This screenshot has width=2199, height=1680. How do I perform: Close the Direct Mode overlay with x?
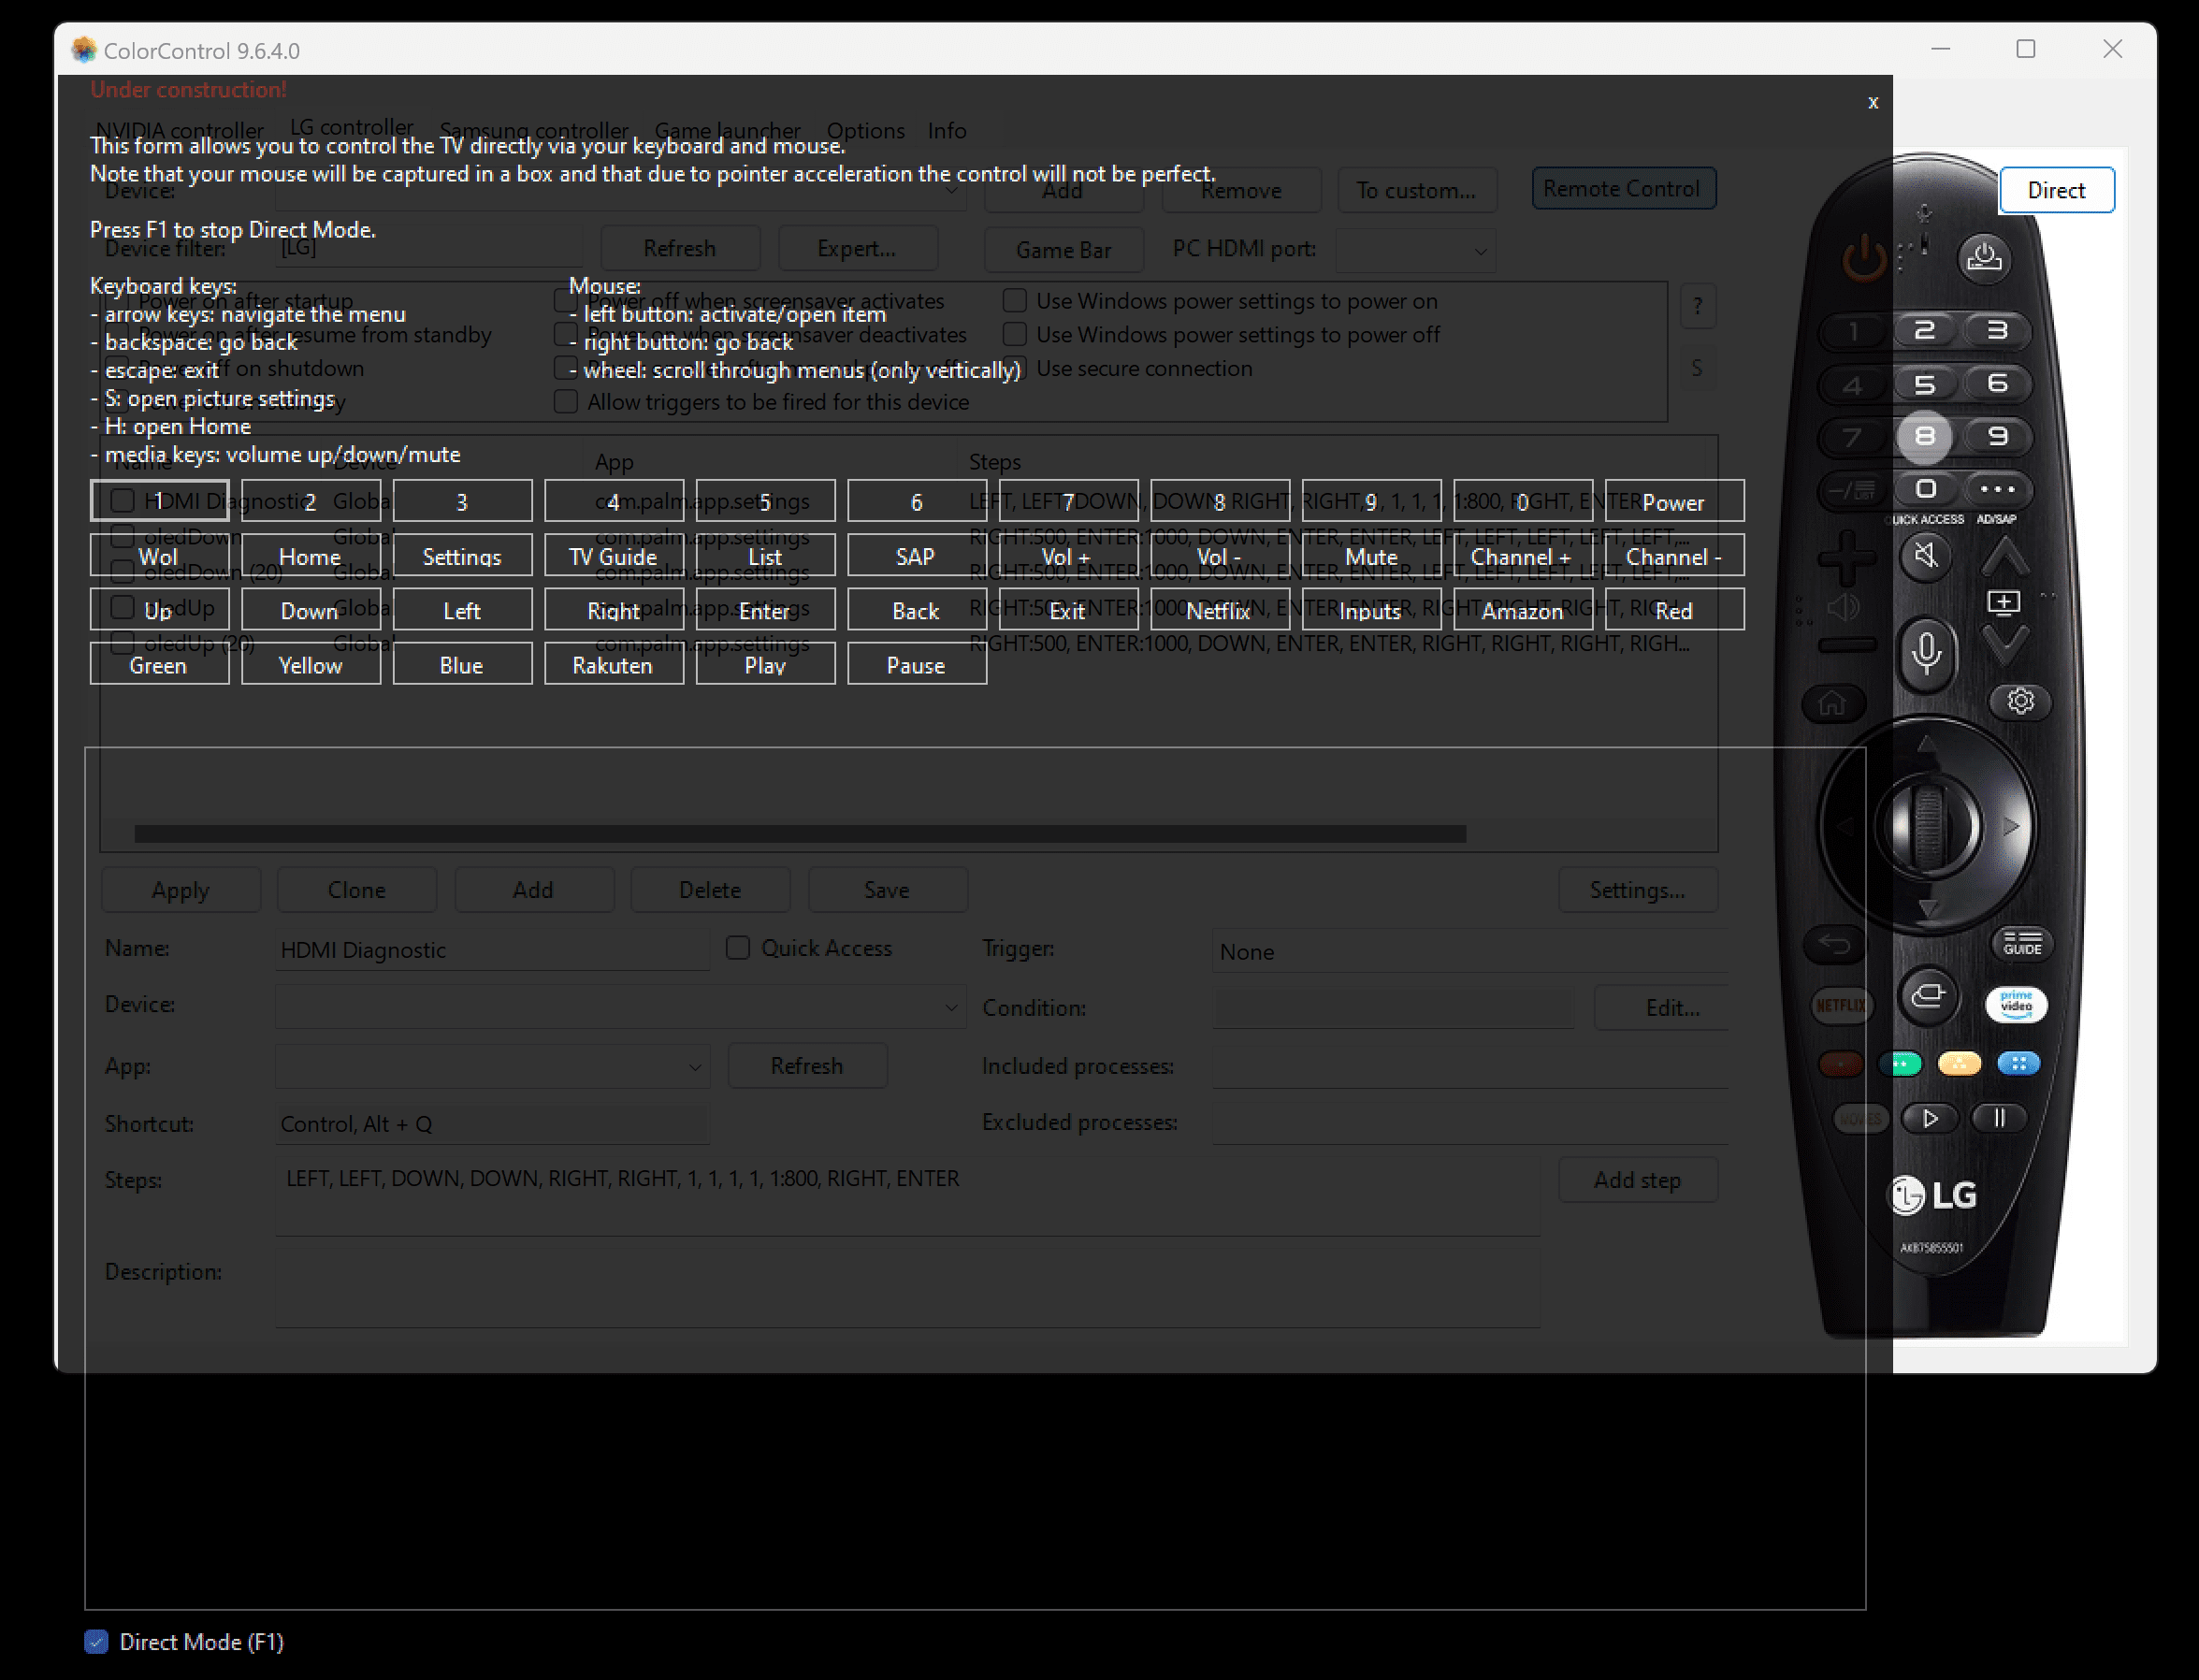tap(1873, 102)
